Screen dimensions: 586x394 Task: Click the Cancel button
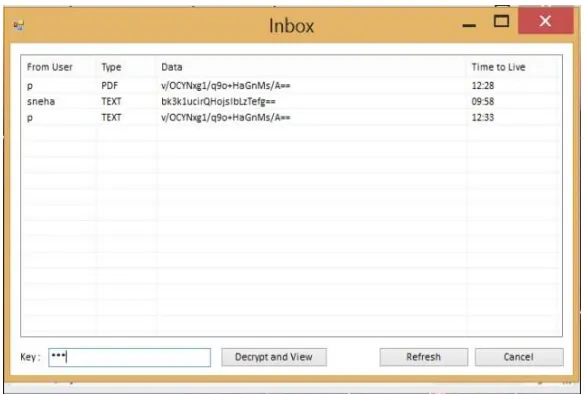(x=519, y=357)
